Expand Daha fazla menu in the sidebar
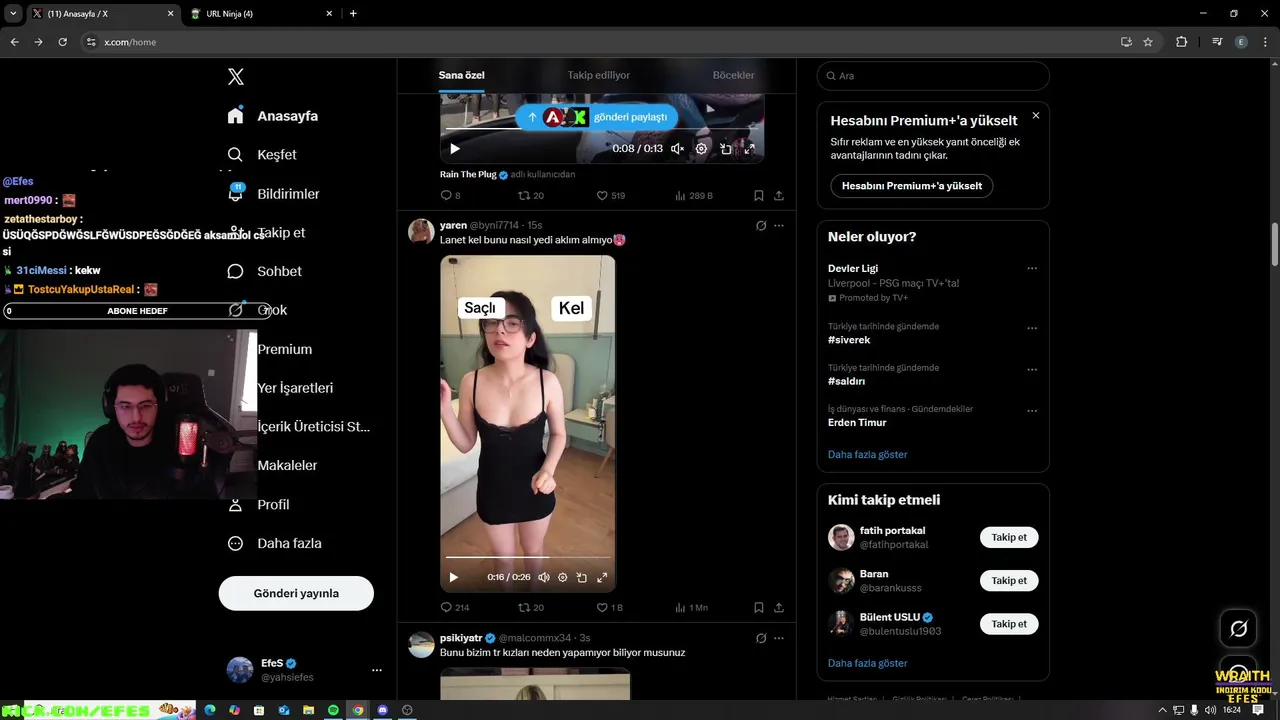Viewport: 1280px width, 720px height. 274,543
